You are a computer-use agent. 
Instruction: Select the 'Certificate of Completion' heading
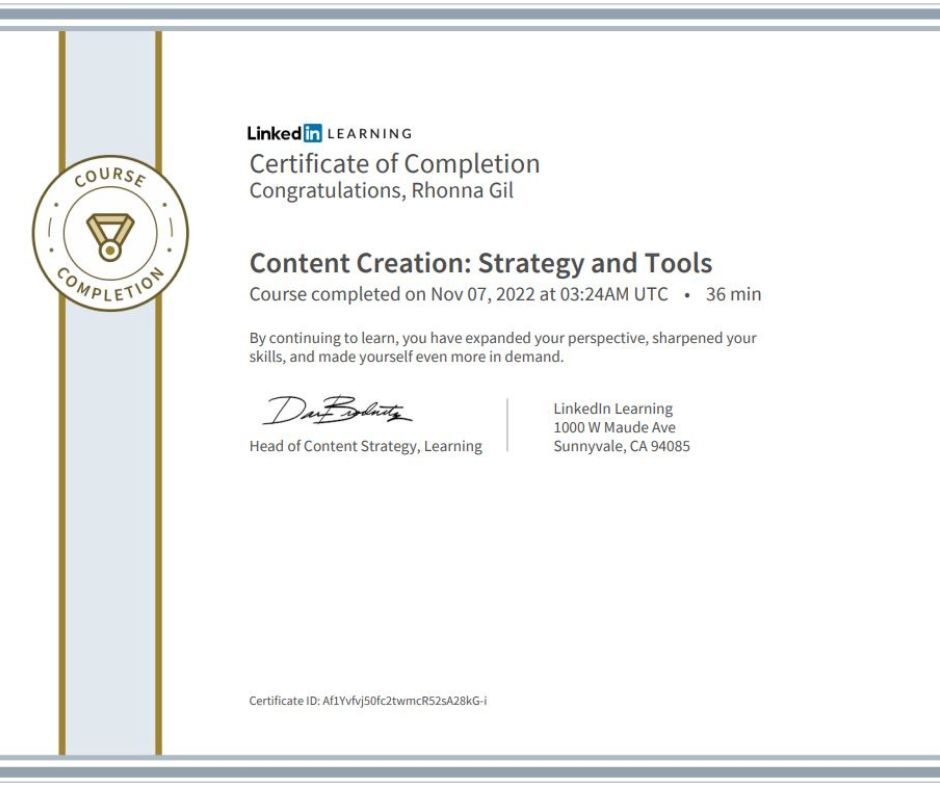pos(393,163)
